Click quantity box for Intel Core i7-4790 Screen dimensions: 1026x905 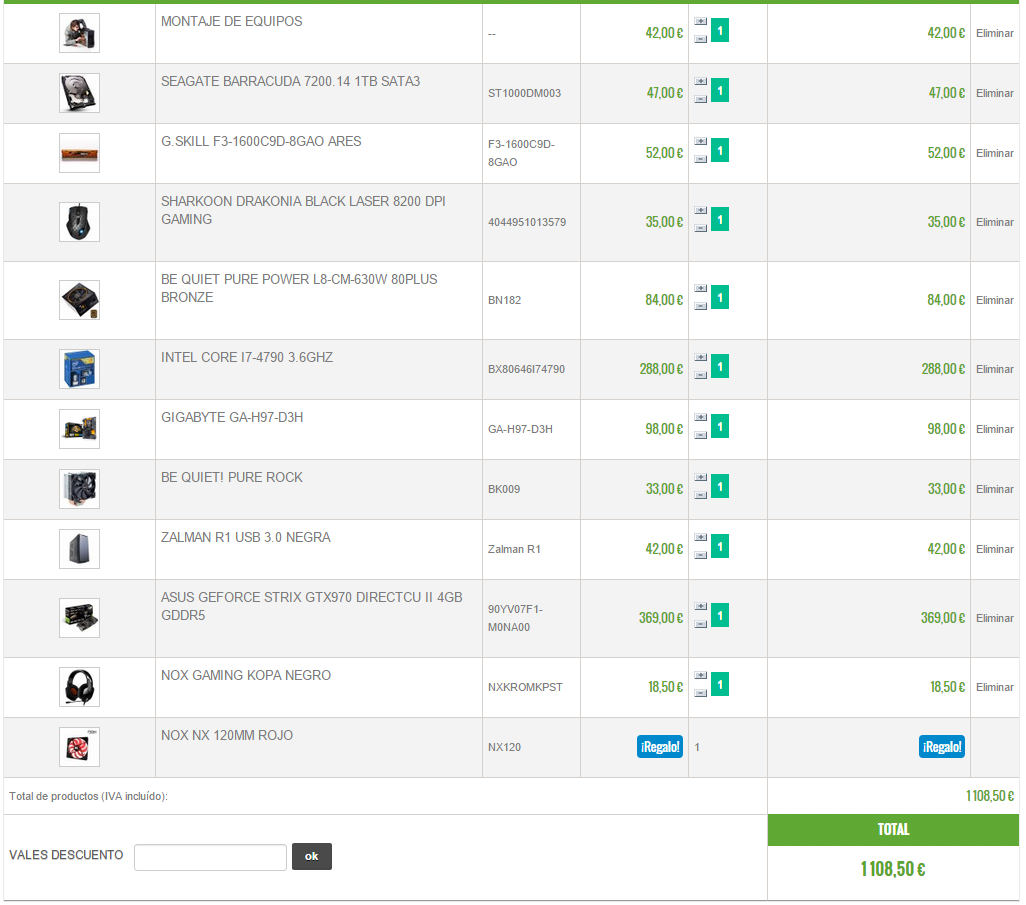(x=720, y=366)
